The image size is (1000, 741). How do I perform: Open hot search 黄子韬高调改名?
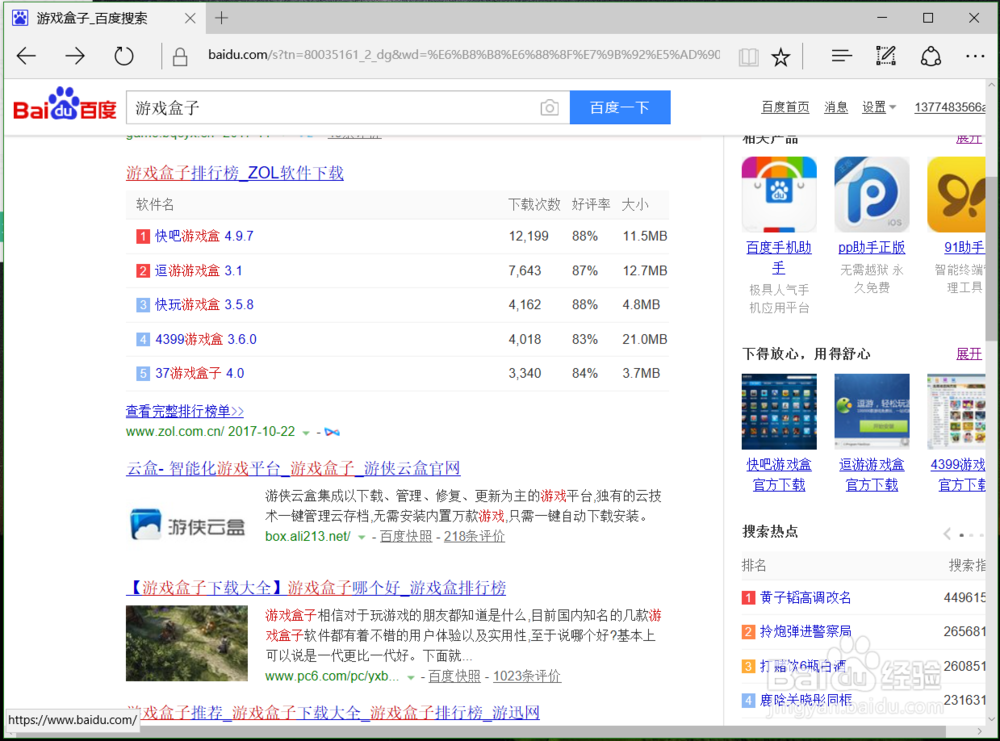point(805,598)
